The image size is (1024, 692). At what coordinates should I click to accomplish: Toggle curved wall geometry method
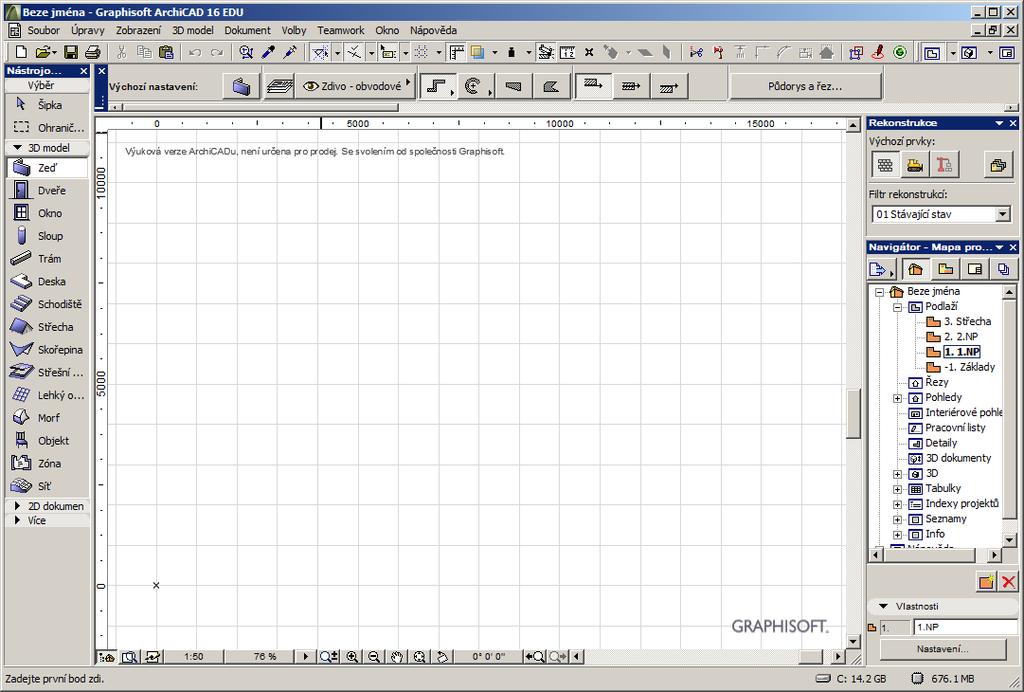coord(474,86)
